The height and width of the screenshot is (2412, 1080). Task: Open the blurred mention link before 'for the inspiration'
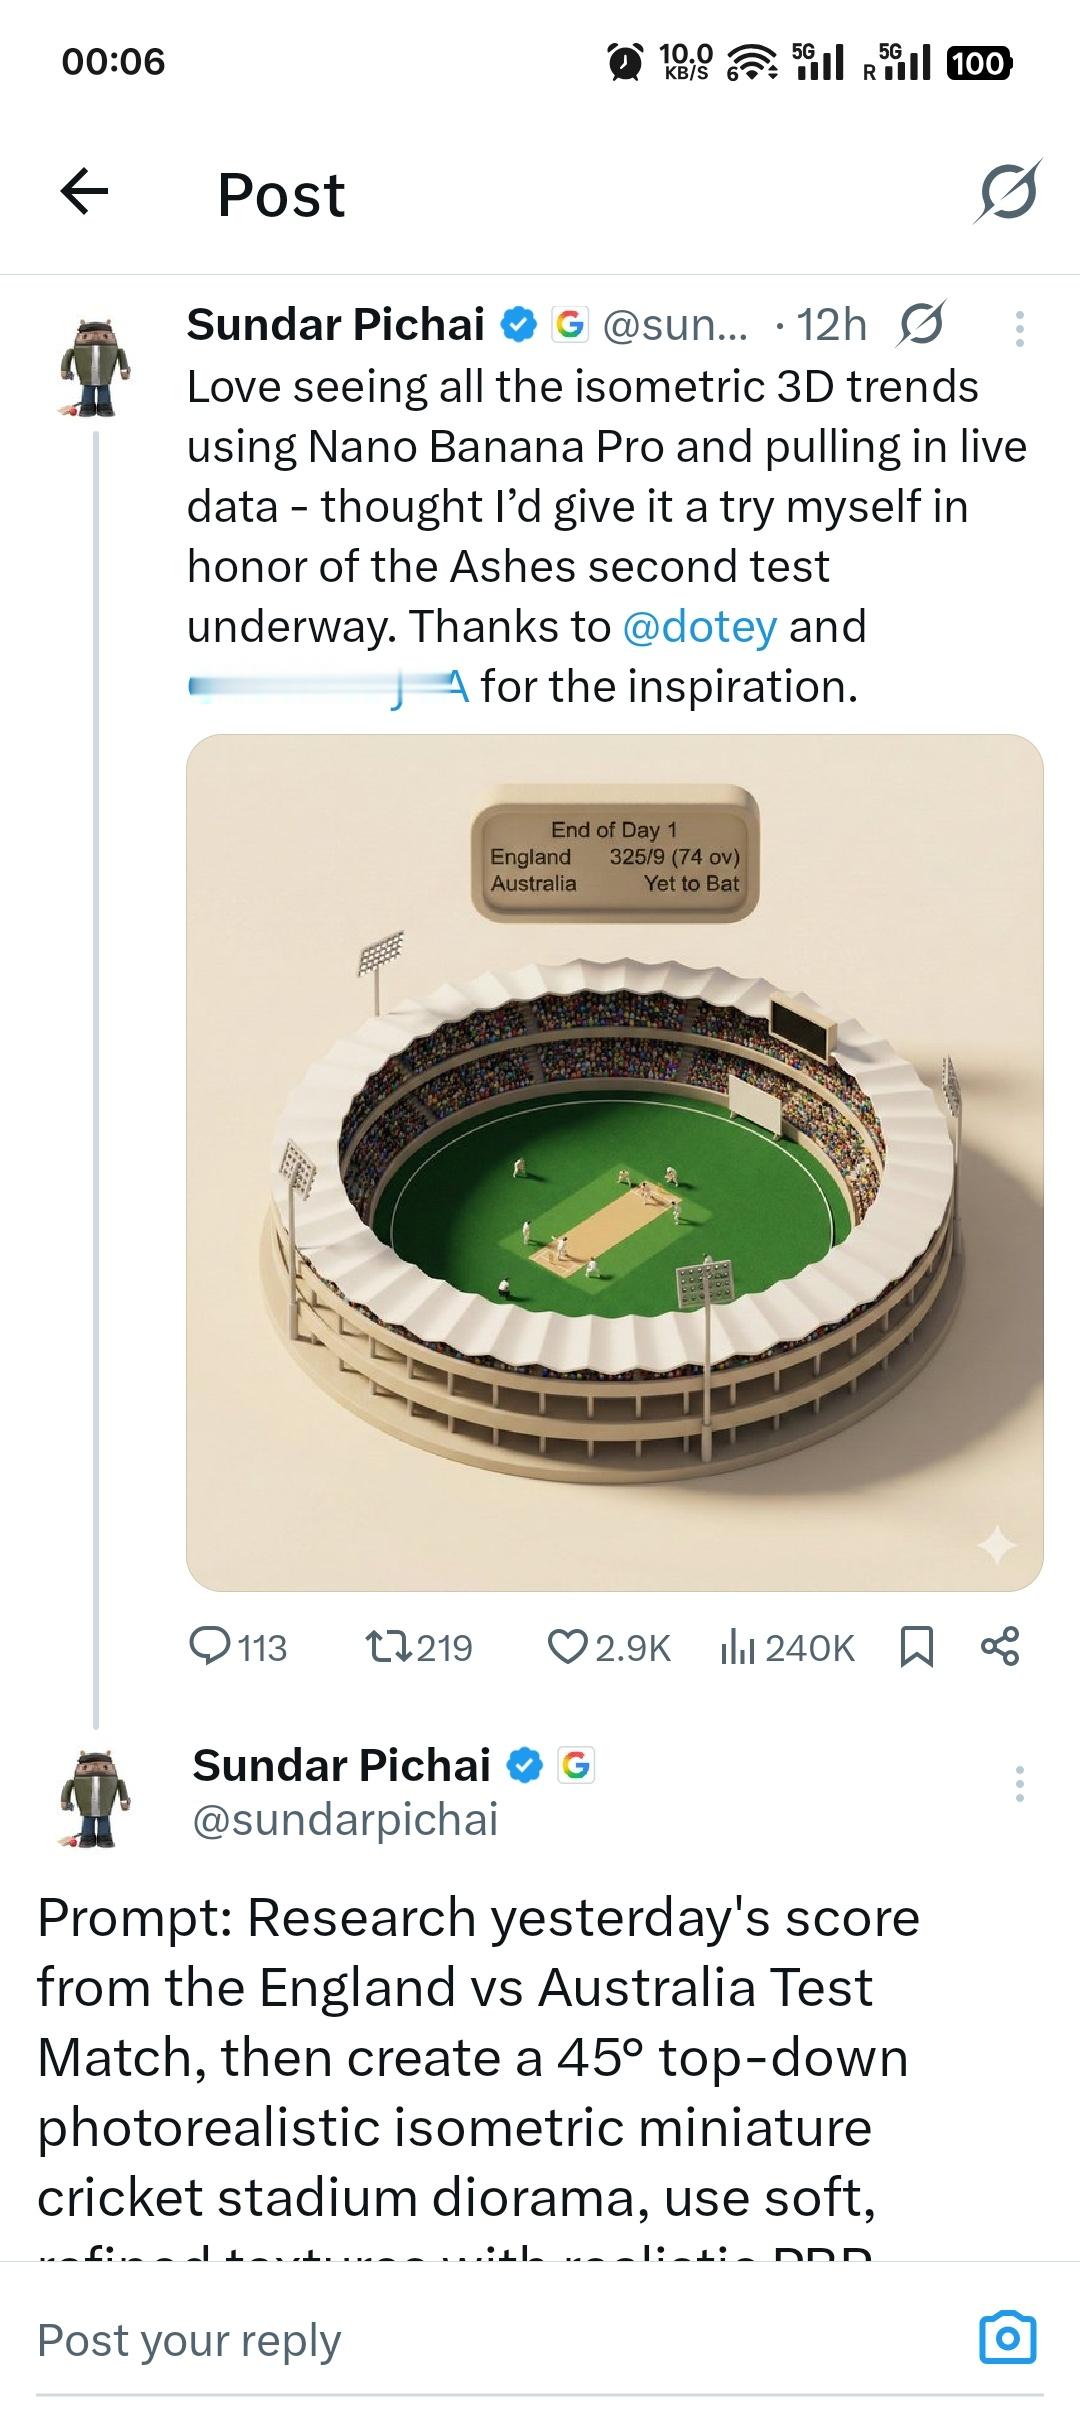(328, 687)
